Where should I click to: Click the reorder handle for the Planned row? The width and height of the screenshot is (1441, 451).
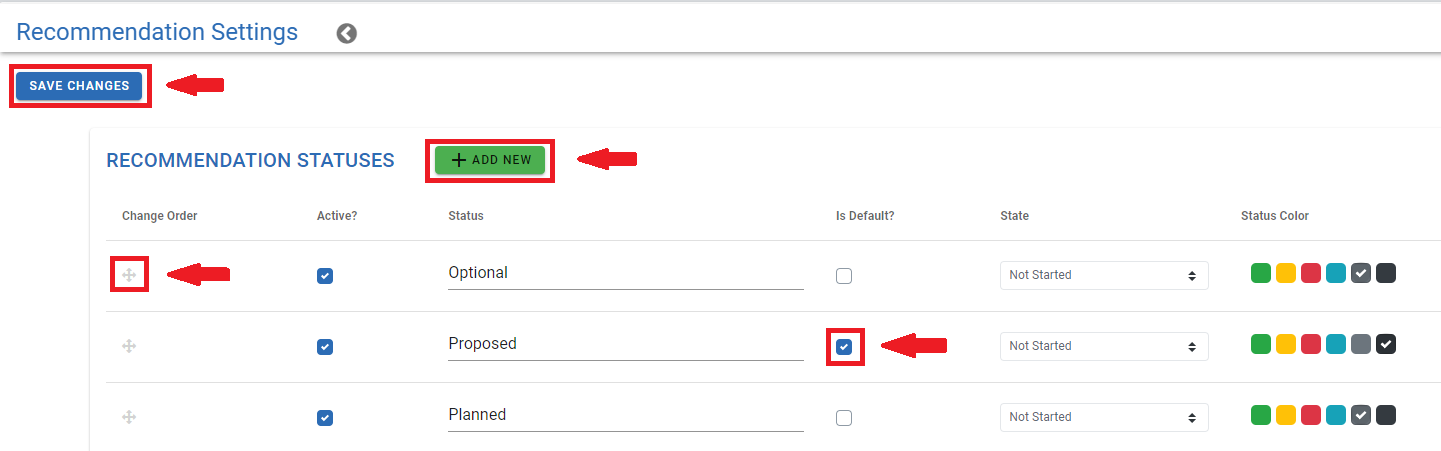[129, 417]
